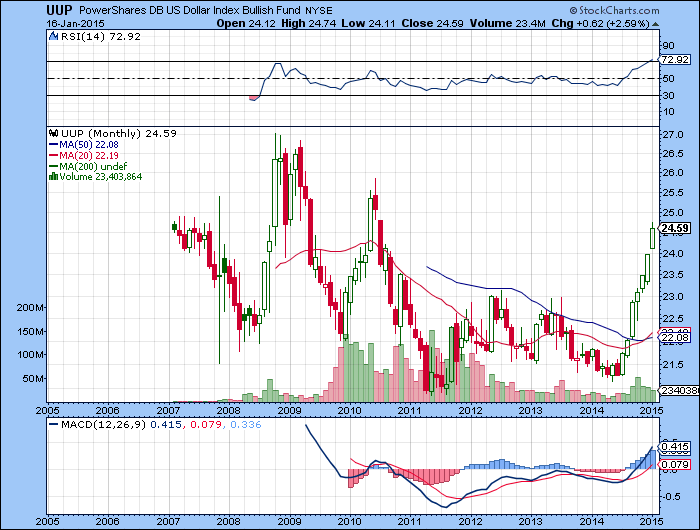
Task: Click the 16-Jan-2015 date label
Action: tap(75, 23)
